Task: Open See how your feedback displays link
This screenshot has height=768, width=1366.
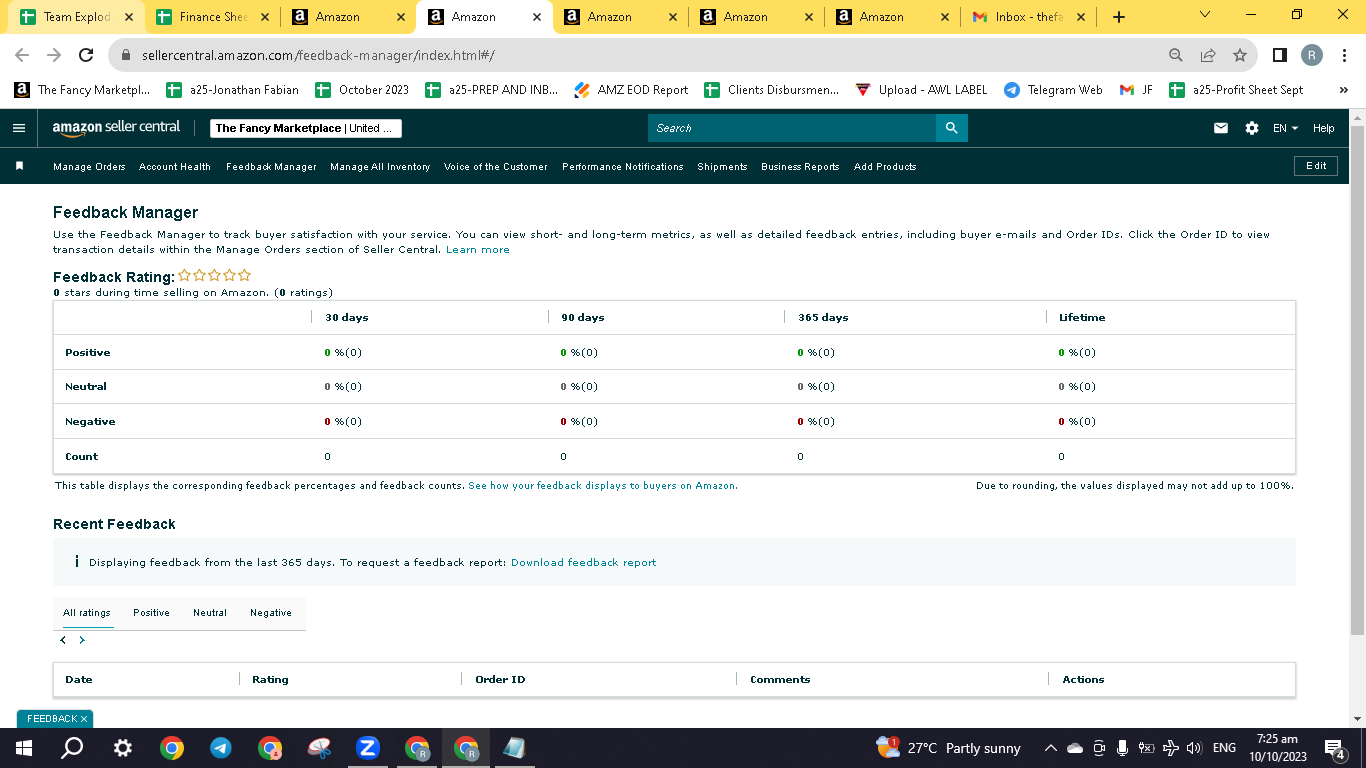Action: (603, 486)
